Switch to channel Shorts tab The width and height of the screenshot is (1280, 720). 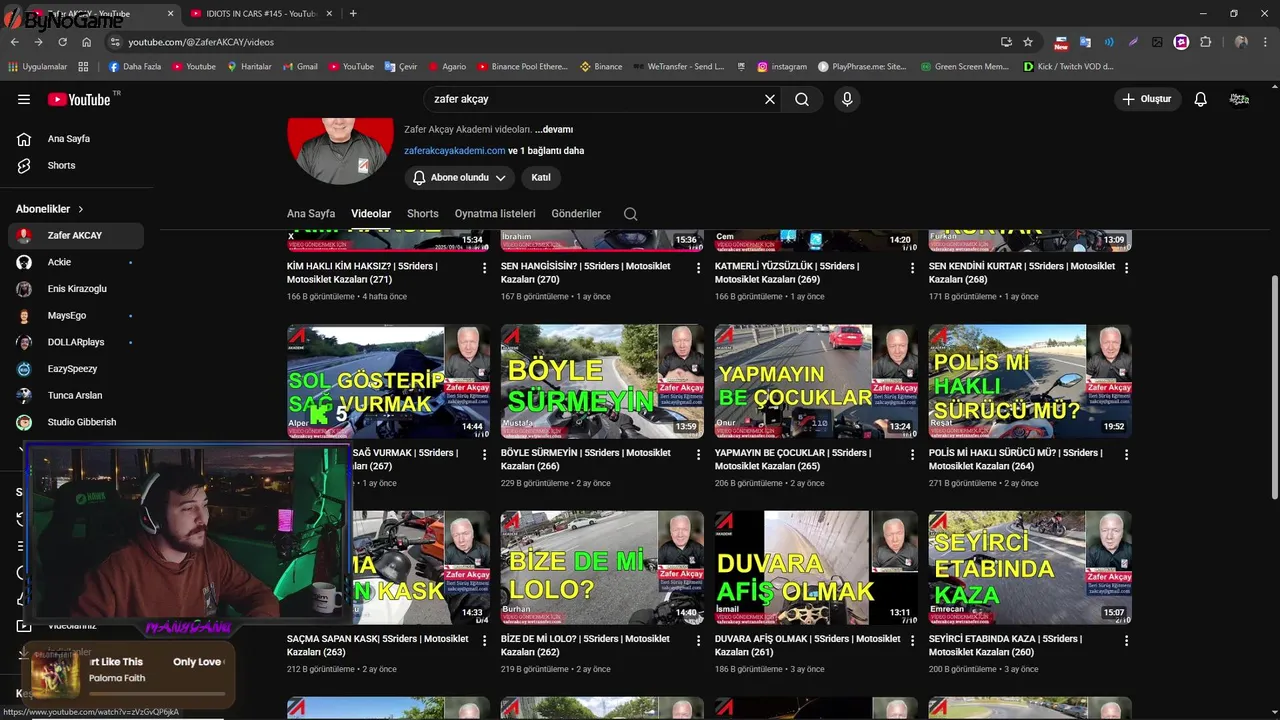423,214
